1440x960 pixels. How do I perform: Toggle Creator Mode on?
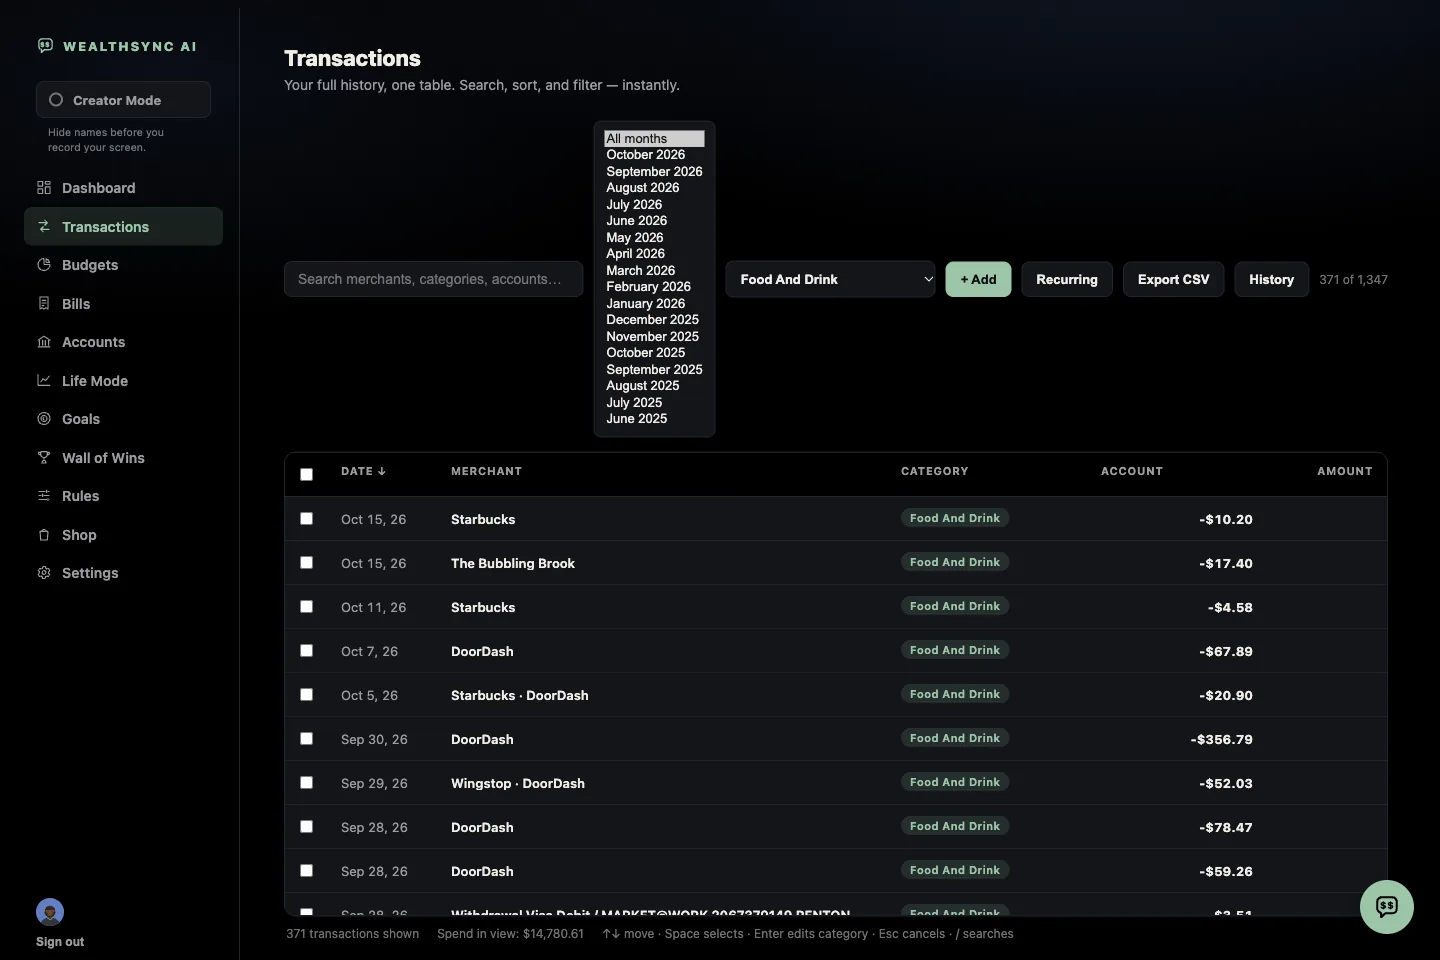pyautogui.click(x=123, y=100)
